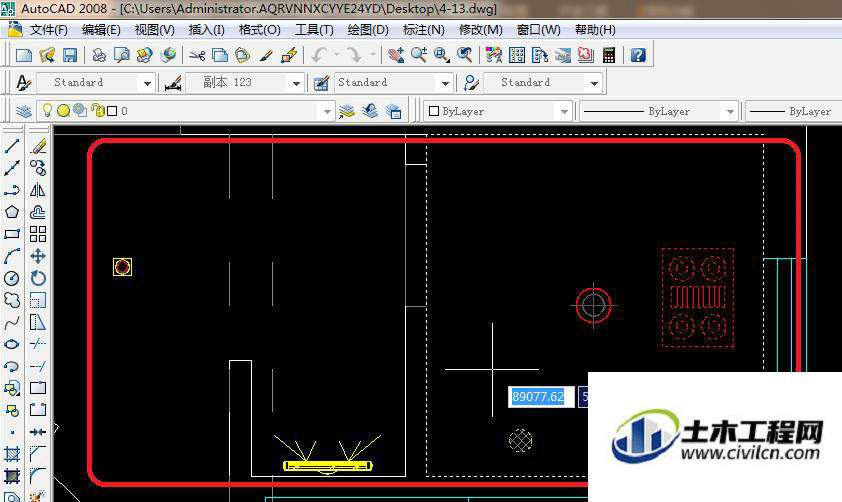Image resolution: width=842 pixels, height=502 pixels.
Task: Select the Hatch tool
Action: click(12, 454)
